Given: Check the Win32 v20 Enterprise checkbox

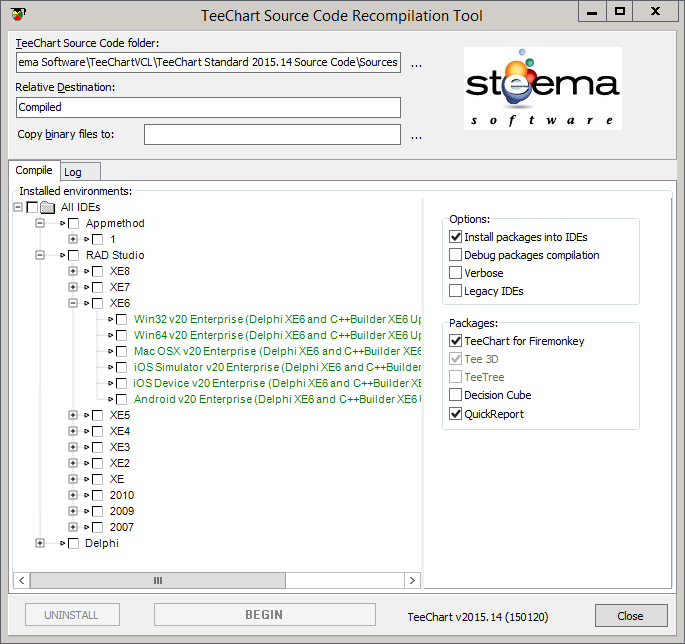Looking at the screenshot, I should coord(121,319).
